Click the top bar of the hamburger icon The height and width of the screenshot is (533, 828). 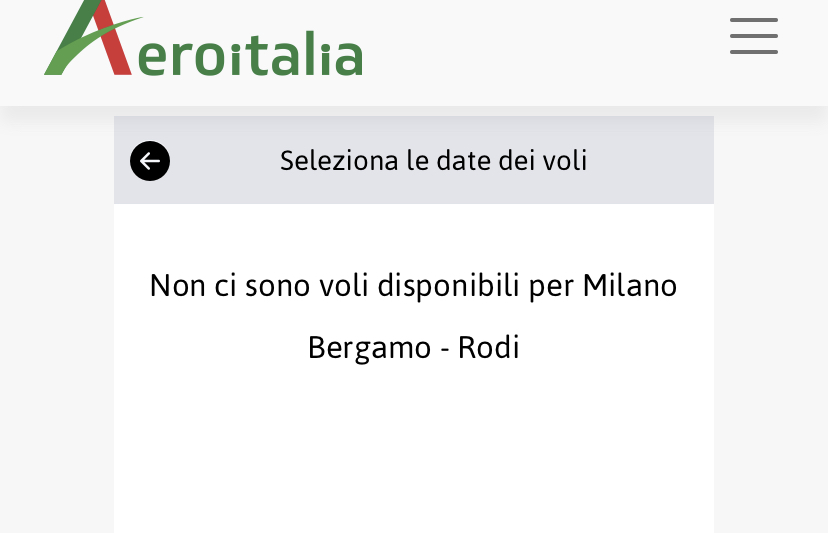pos(753,19)
